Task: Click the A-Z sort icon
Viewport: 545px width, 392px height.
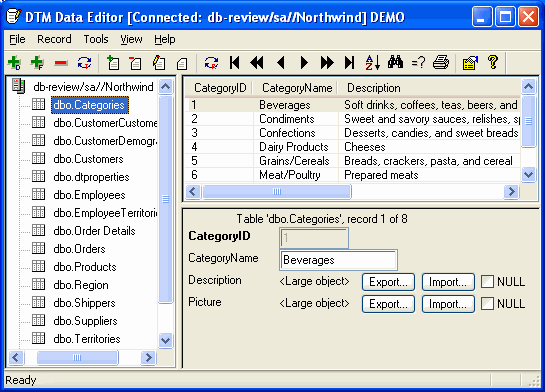Action: 373,63
